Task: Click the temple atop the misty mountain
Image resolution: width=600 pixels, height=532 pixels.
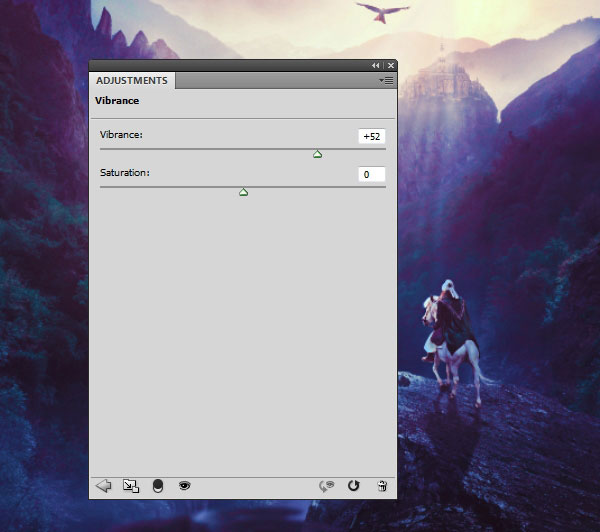Action: pos(442,77)
